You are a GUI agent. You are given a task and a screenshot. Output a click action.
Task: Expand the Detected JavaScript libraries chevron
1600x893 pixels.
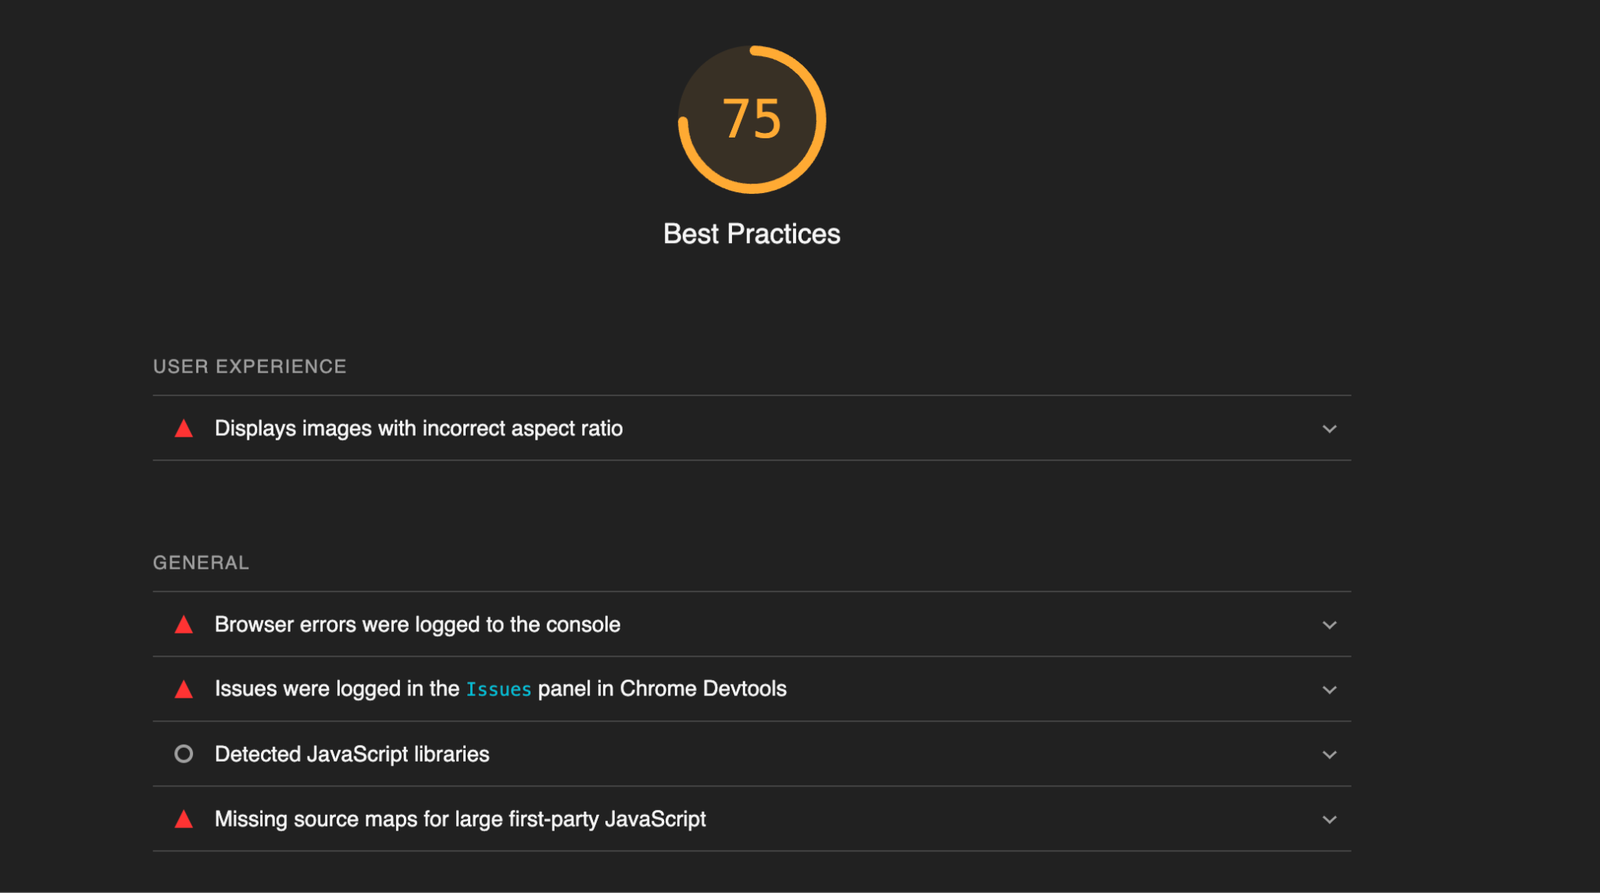(x=1329, y=755)
